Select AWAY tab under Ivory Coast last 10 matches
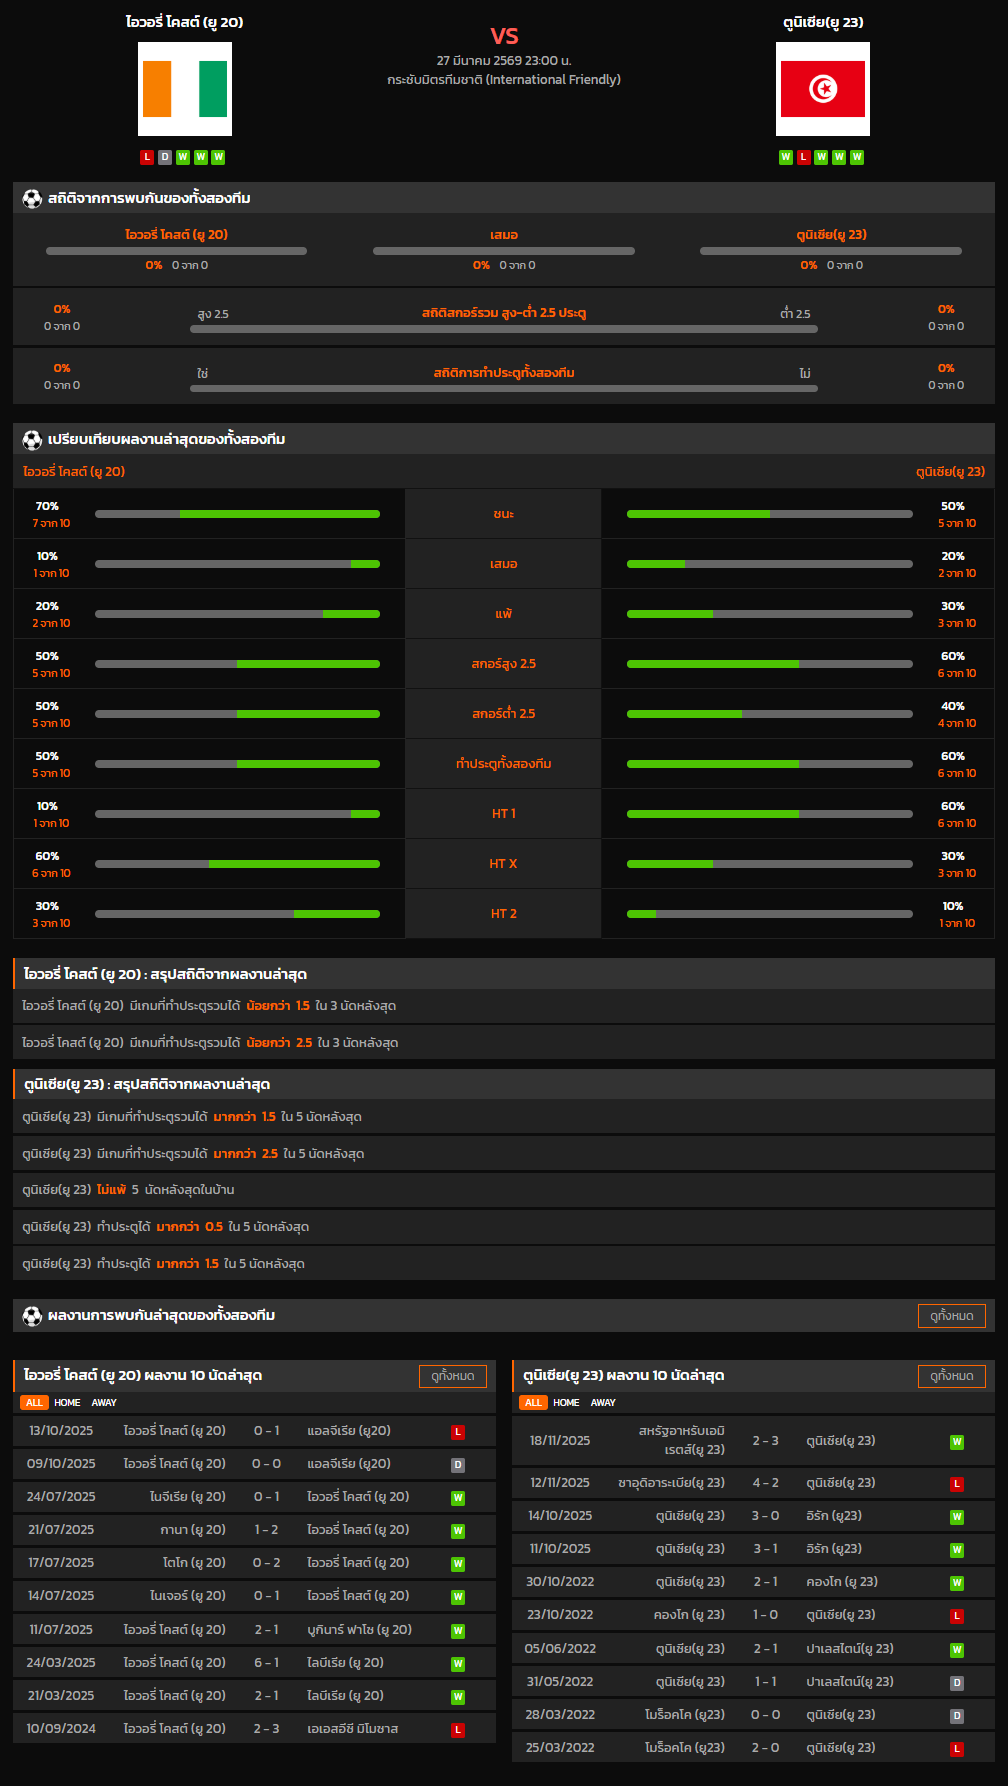Screen dimensions: 1008x1786 104,1403
